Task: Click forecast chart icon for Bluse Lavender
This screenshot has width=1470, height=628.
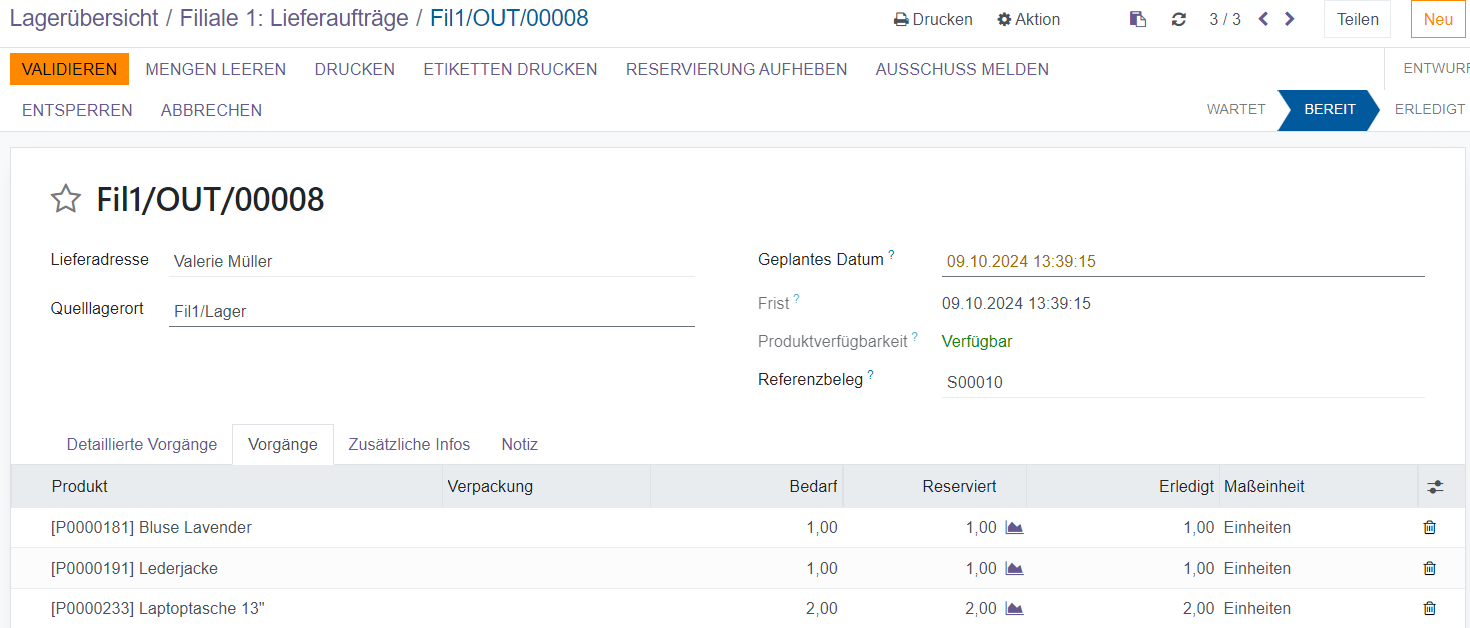Action: [x=1014, y=528]
